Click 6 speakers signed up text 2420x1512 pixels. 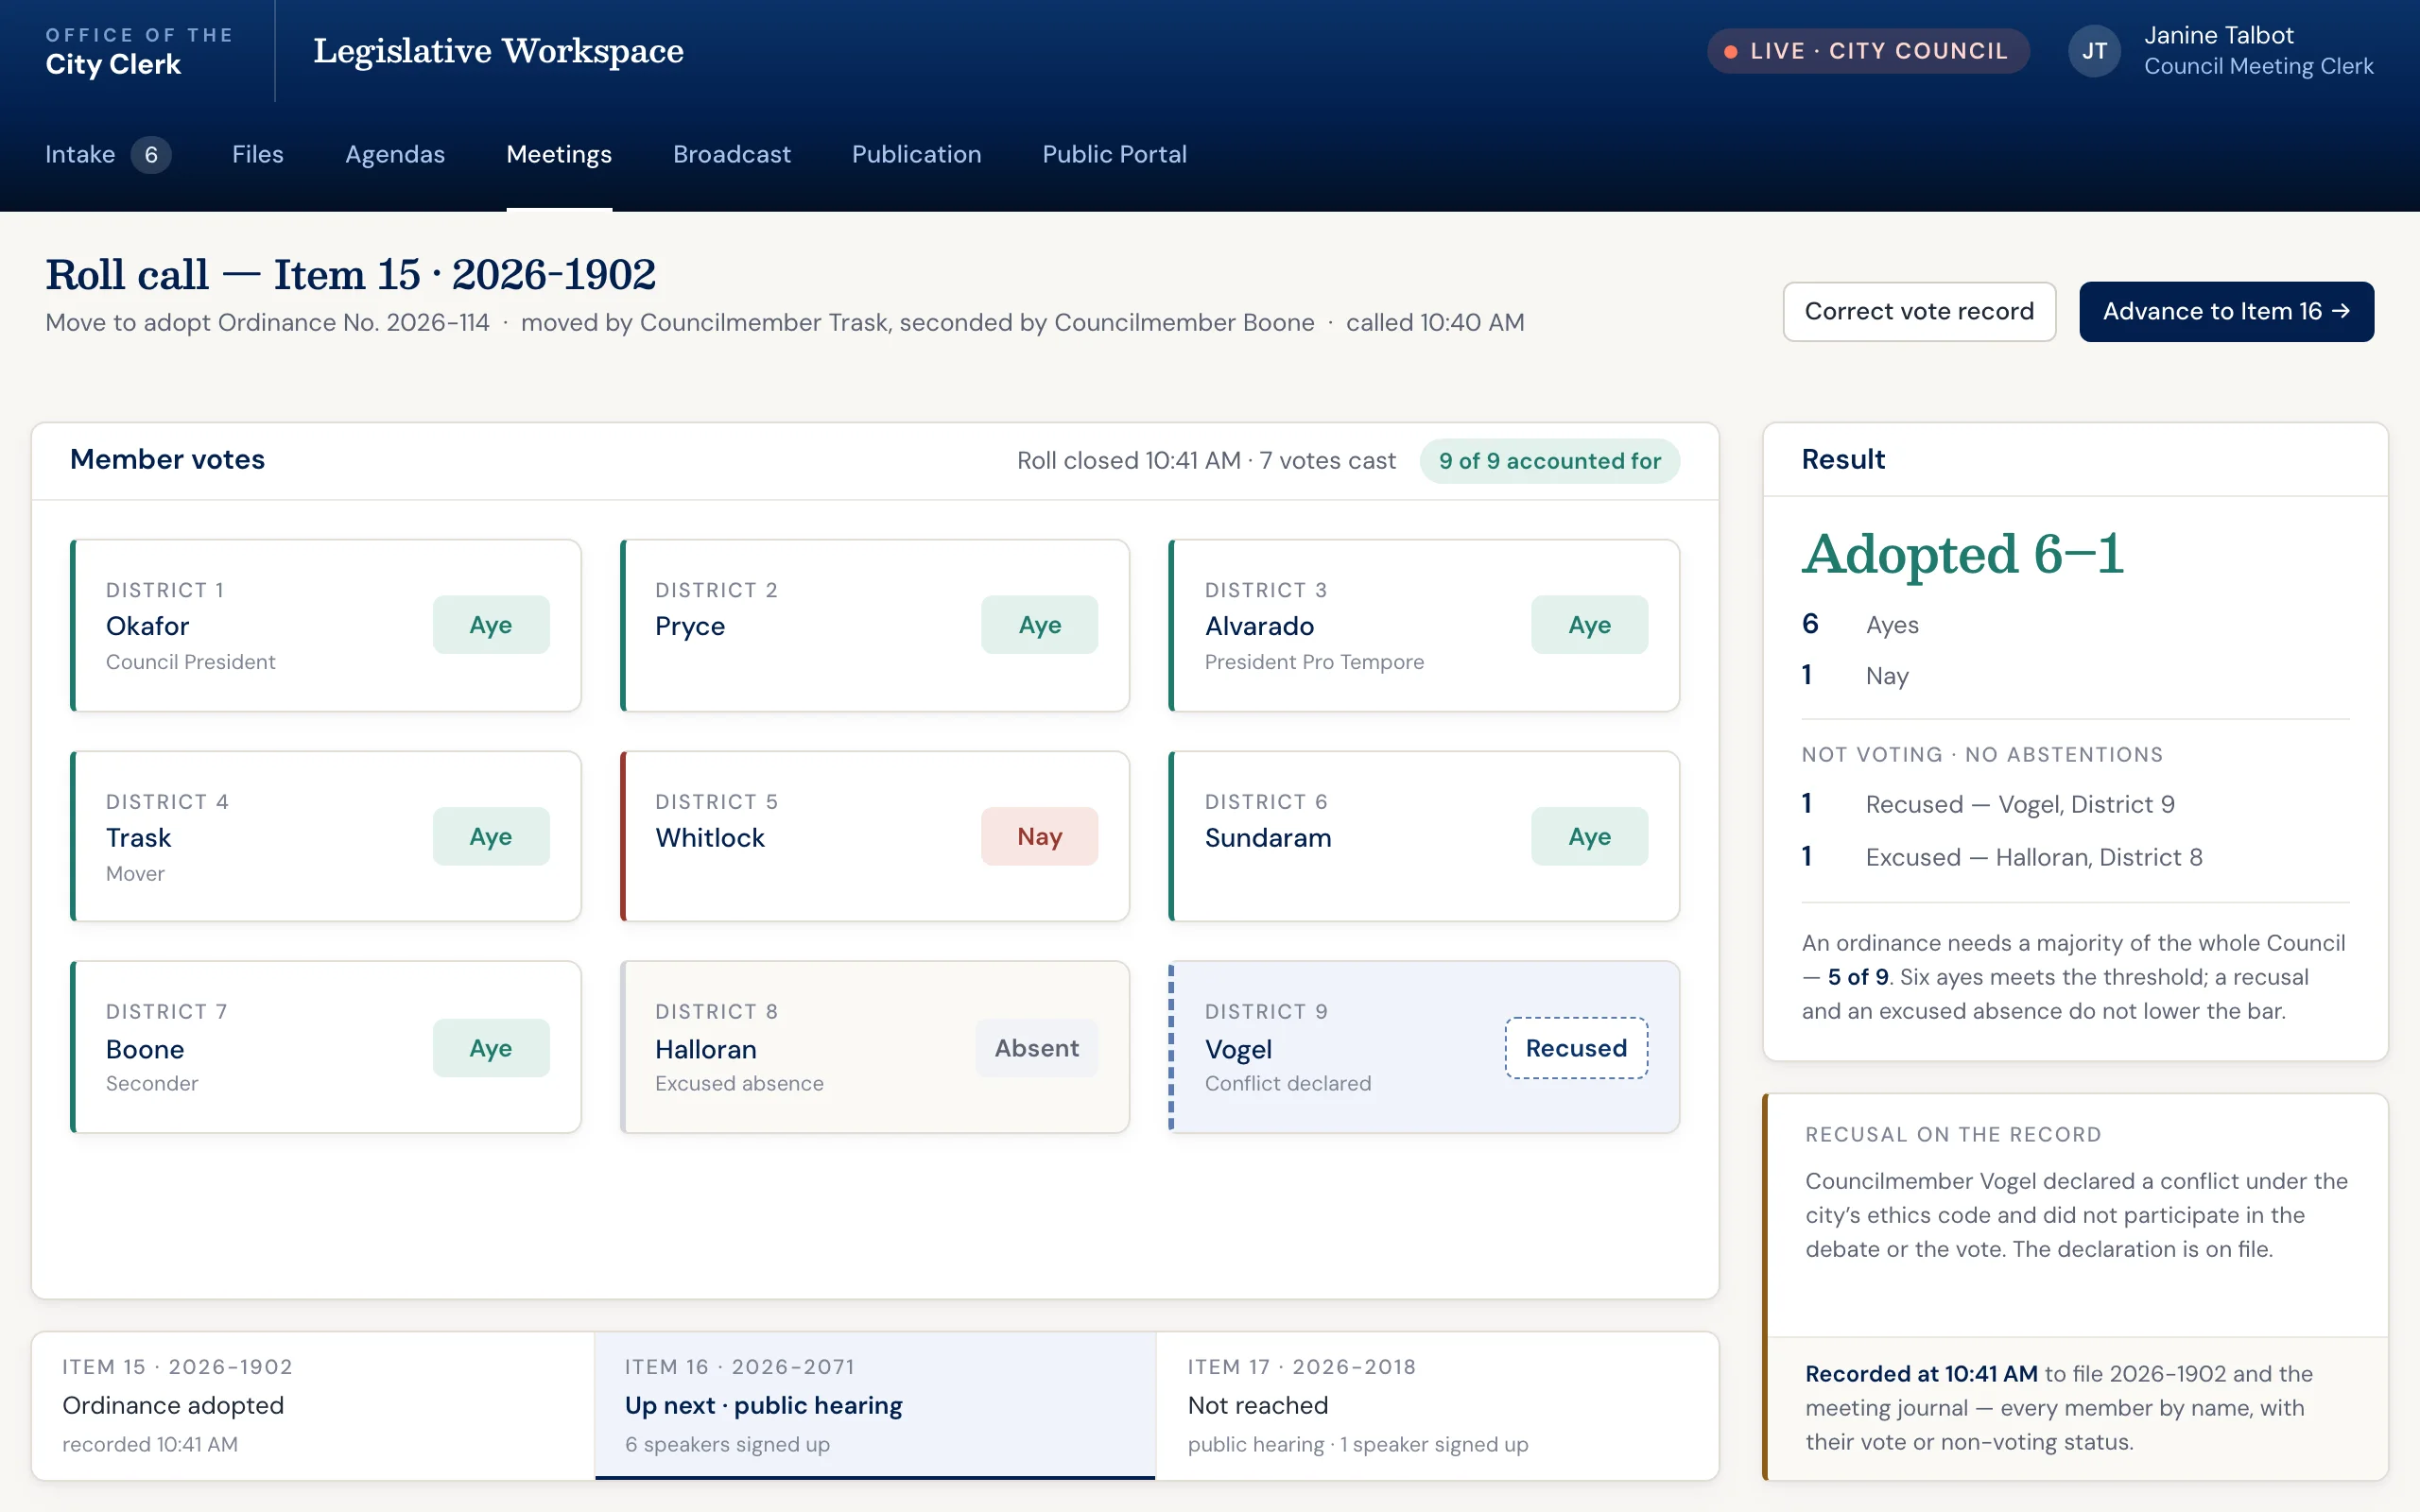pyautogui.click(x=727, y=1444)
